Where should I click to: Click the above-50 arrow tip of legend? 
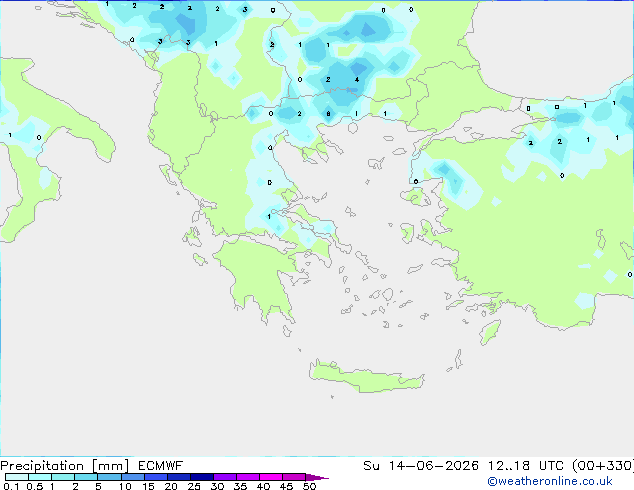(x=317, y=477)
